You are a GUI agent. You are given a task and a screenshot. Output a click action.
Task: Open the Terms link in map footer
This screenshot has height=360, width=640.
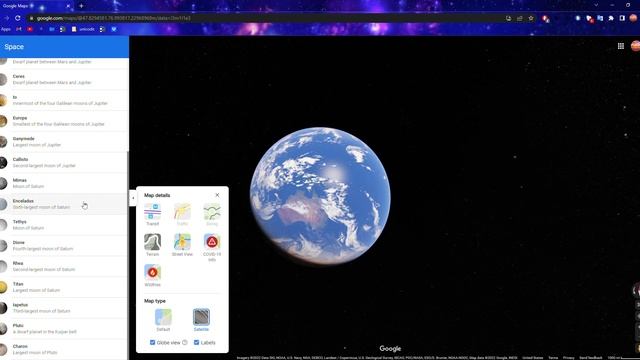point(553,358)
